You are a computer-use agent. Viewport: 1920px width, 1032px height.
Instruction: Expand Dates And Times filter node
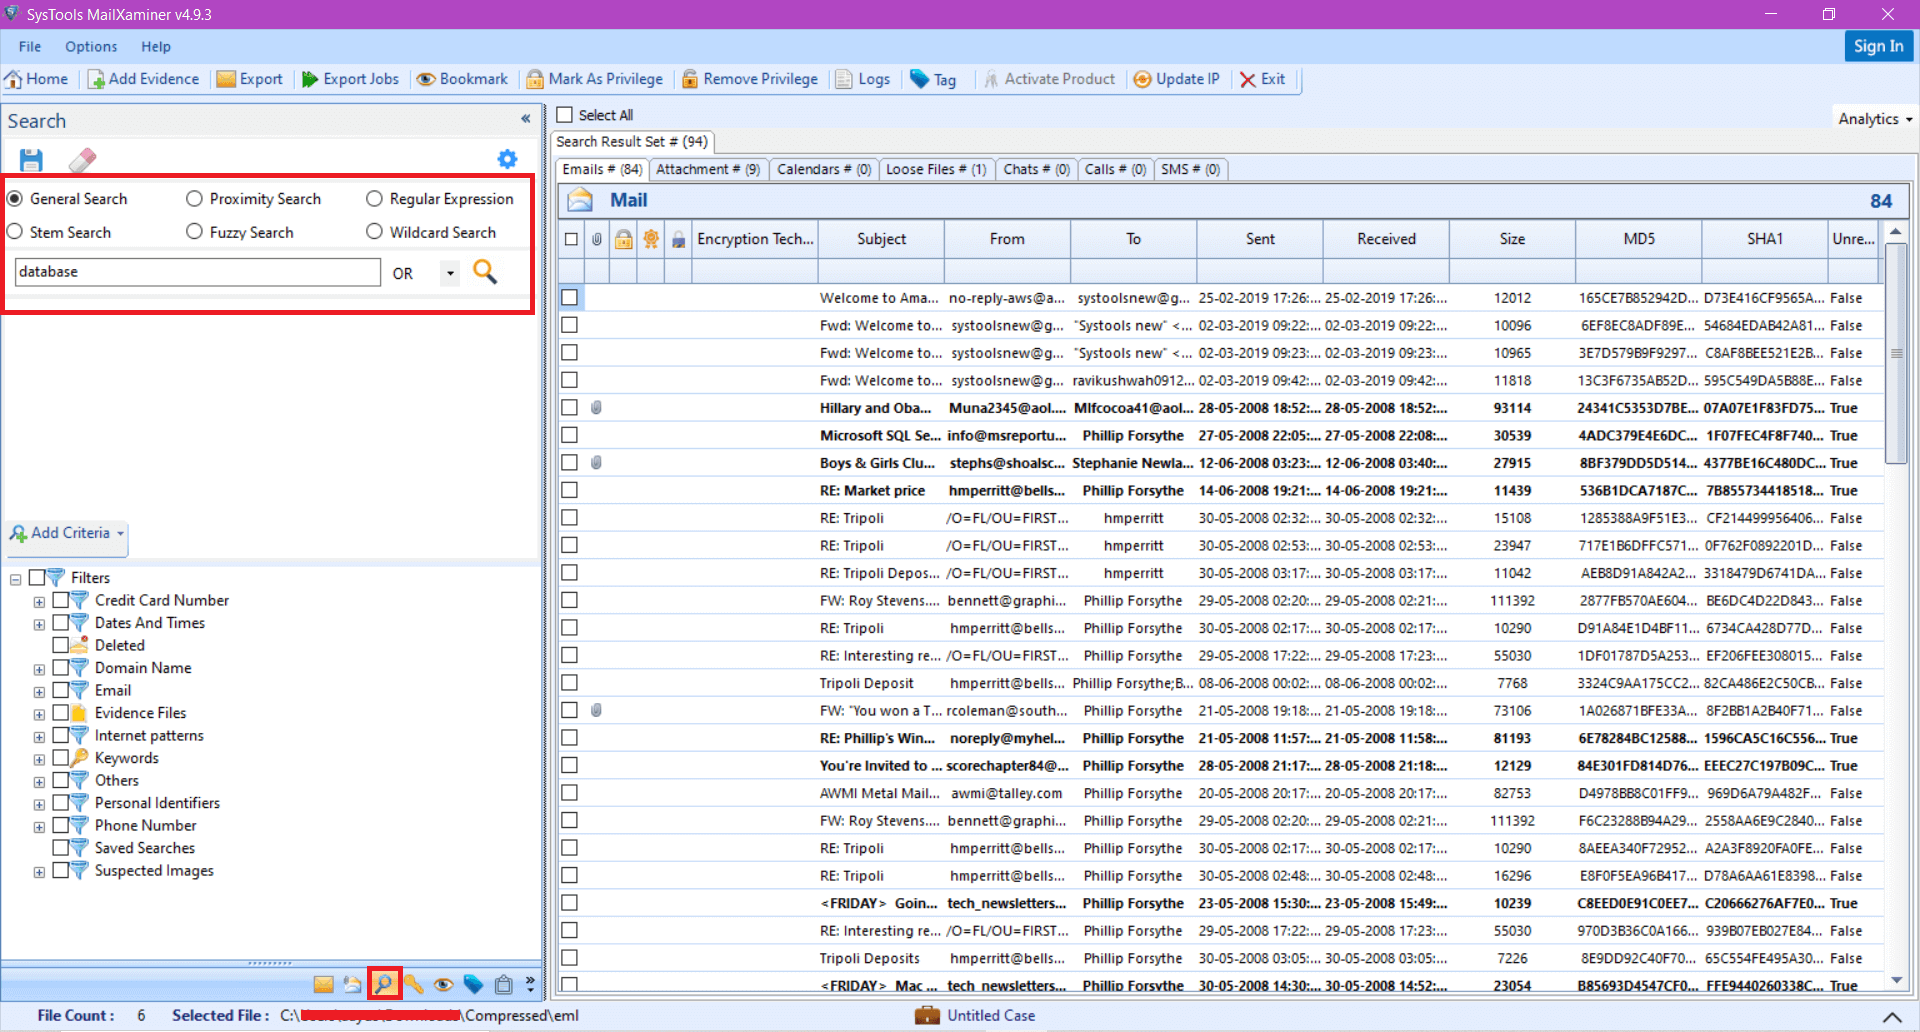click(x=39, y=624)
